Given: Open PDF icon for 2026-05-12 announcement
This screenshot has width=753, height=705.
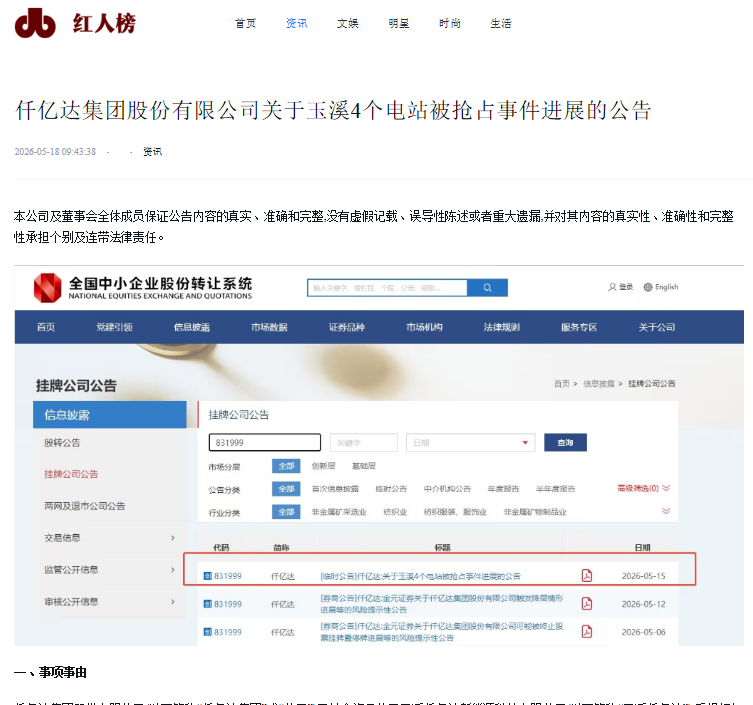Looking at the screenshot, I should [587, 604].
